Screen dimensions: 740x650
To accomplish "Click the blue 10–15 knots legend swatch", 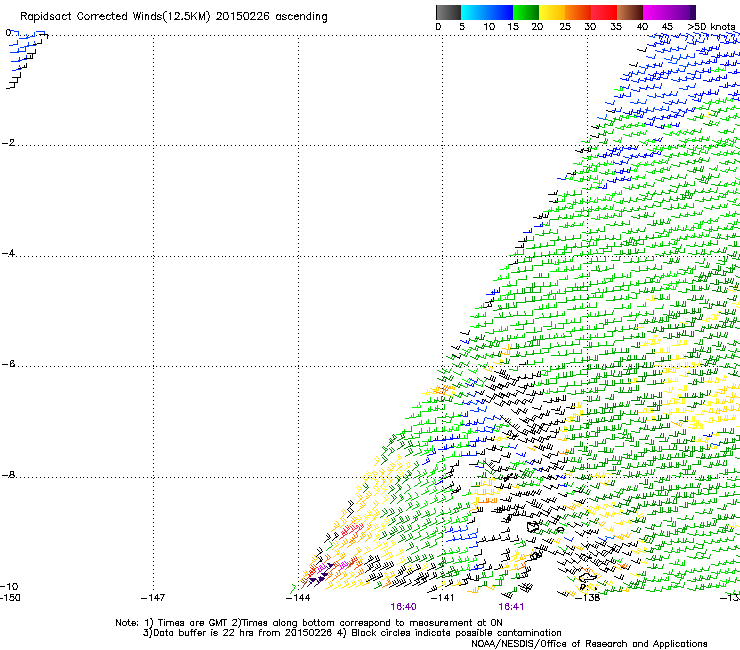I will 500,12.
